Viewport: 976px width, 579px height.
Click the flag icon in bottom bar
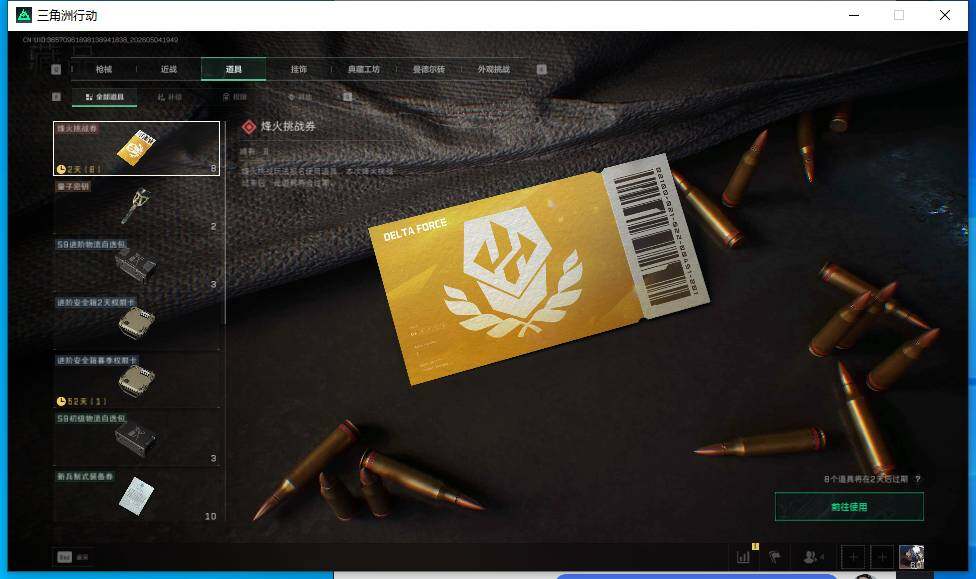[x=774, y=557]
